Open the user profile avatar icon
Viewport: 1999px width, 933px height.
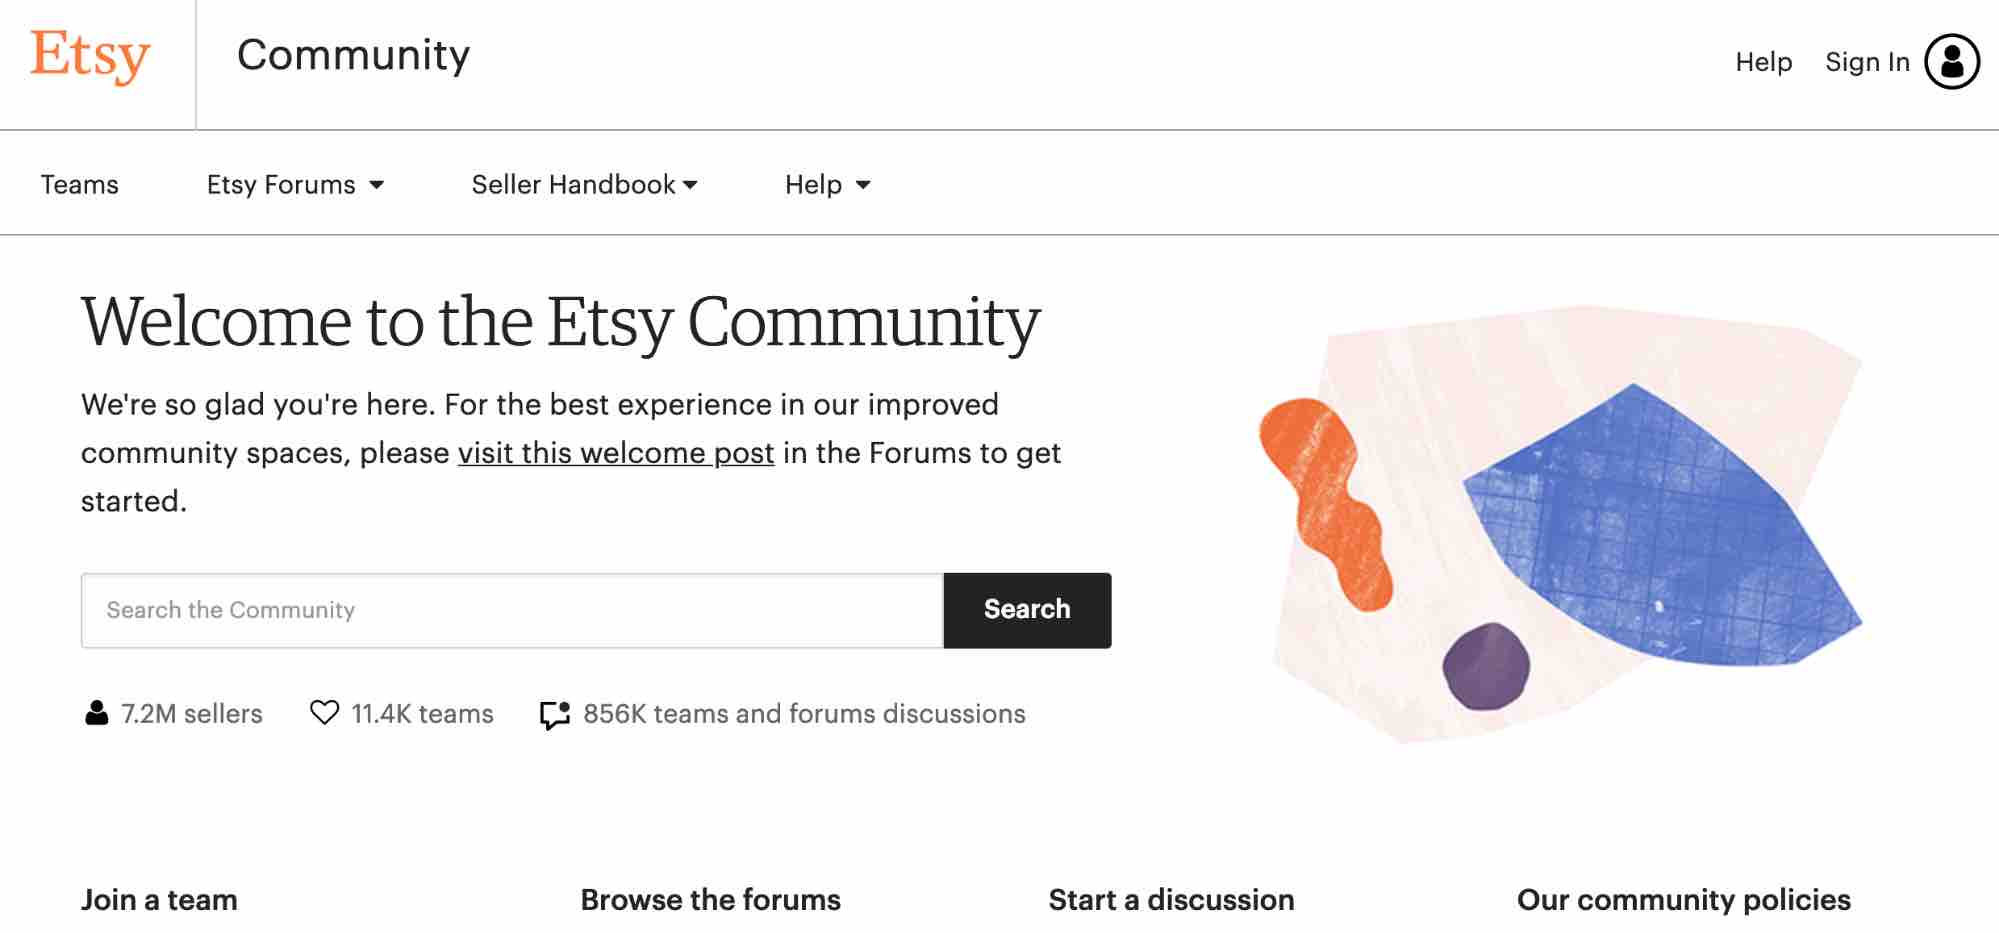(x=1951, y=62)
